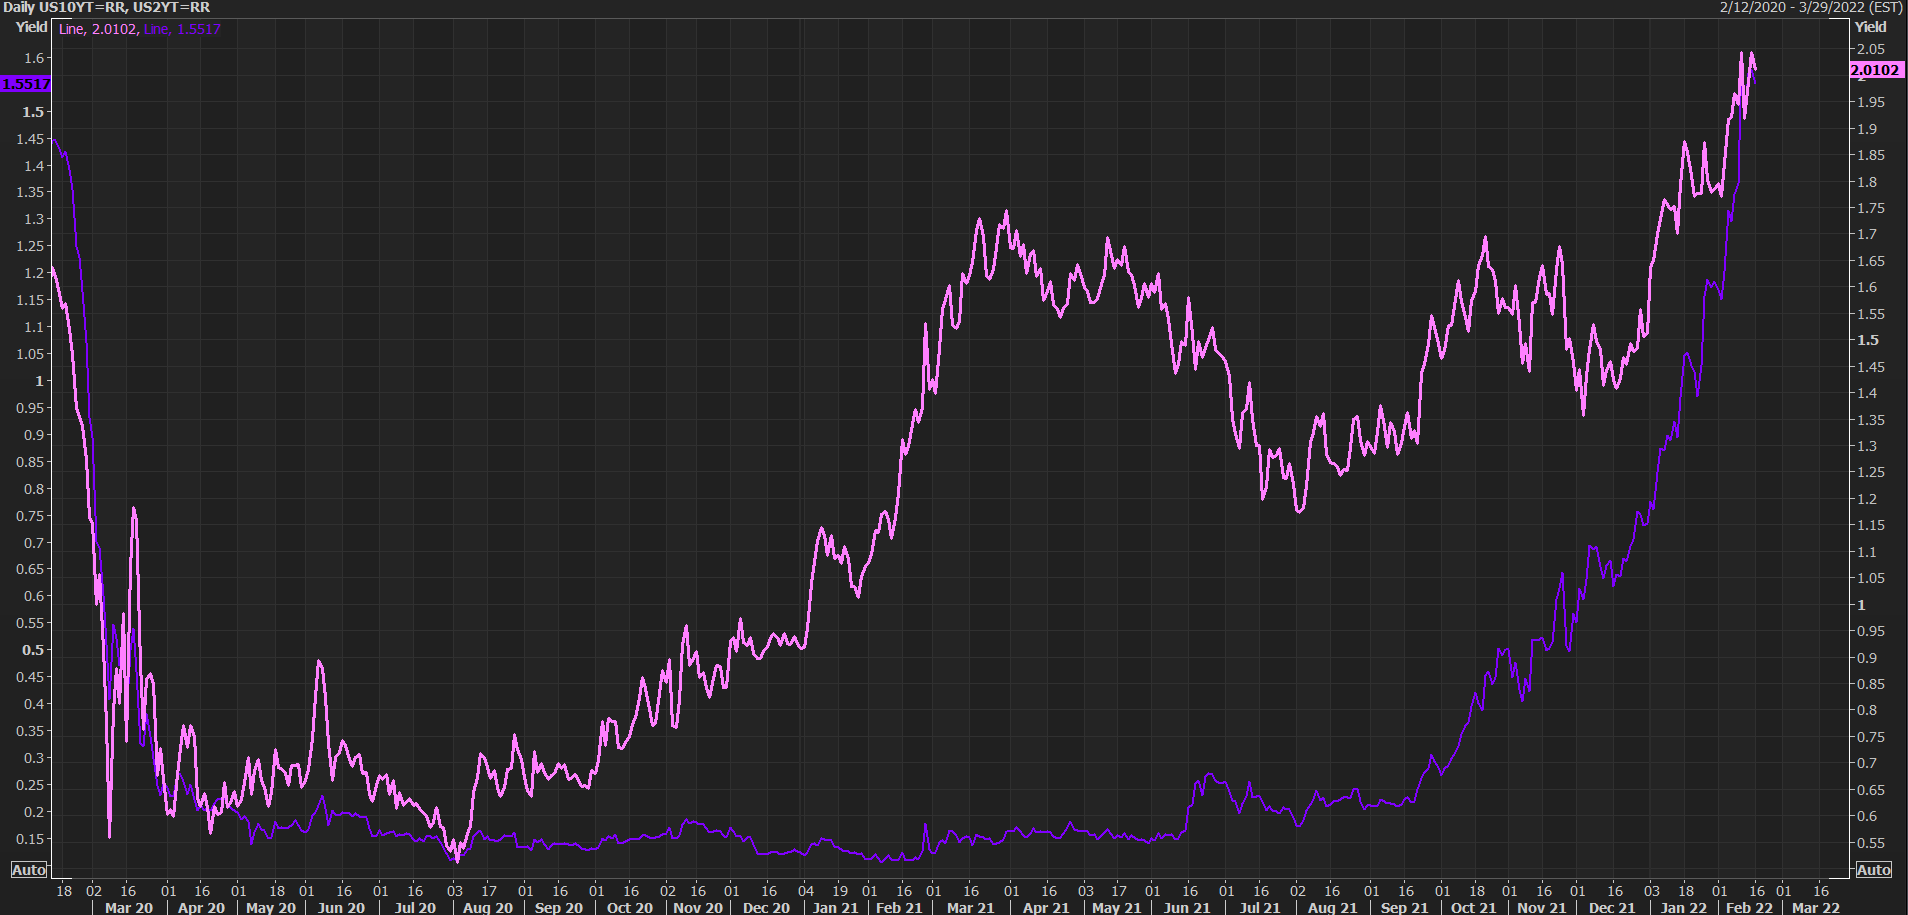Click the 0.4 tick on the Yield axis
This screenshot has height=915, width=1908.
tap(35, 705)
